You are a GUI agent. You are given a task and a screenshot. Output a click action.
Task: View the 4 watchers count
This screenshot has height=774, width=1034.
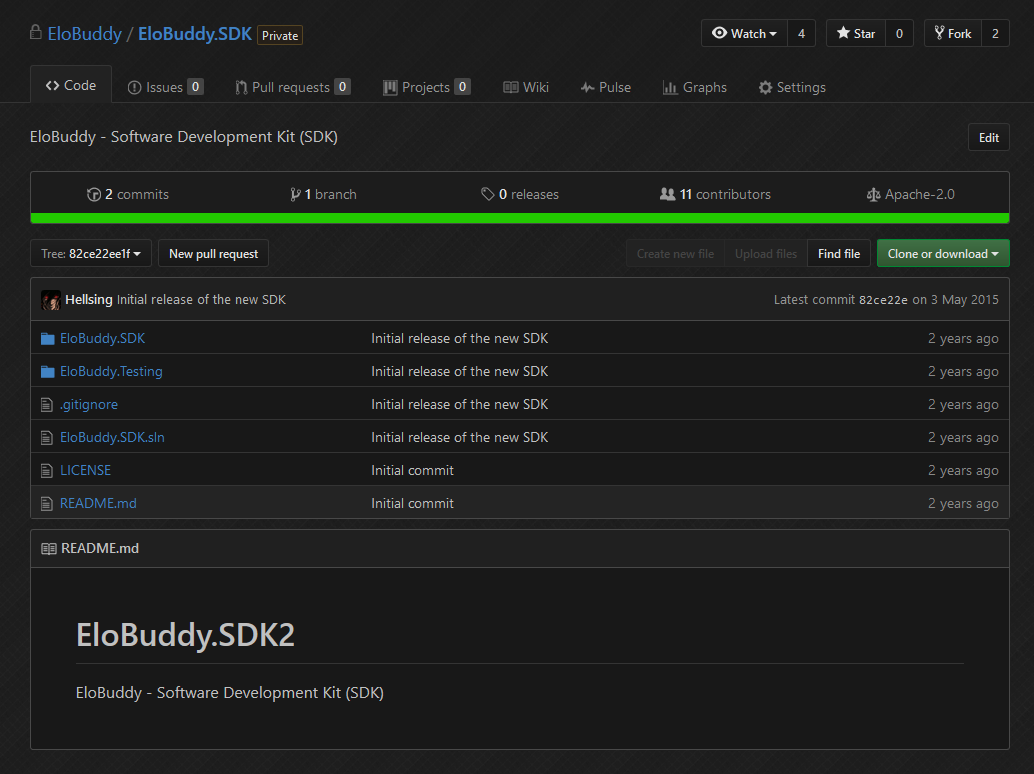[801, 34]
